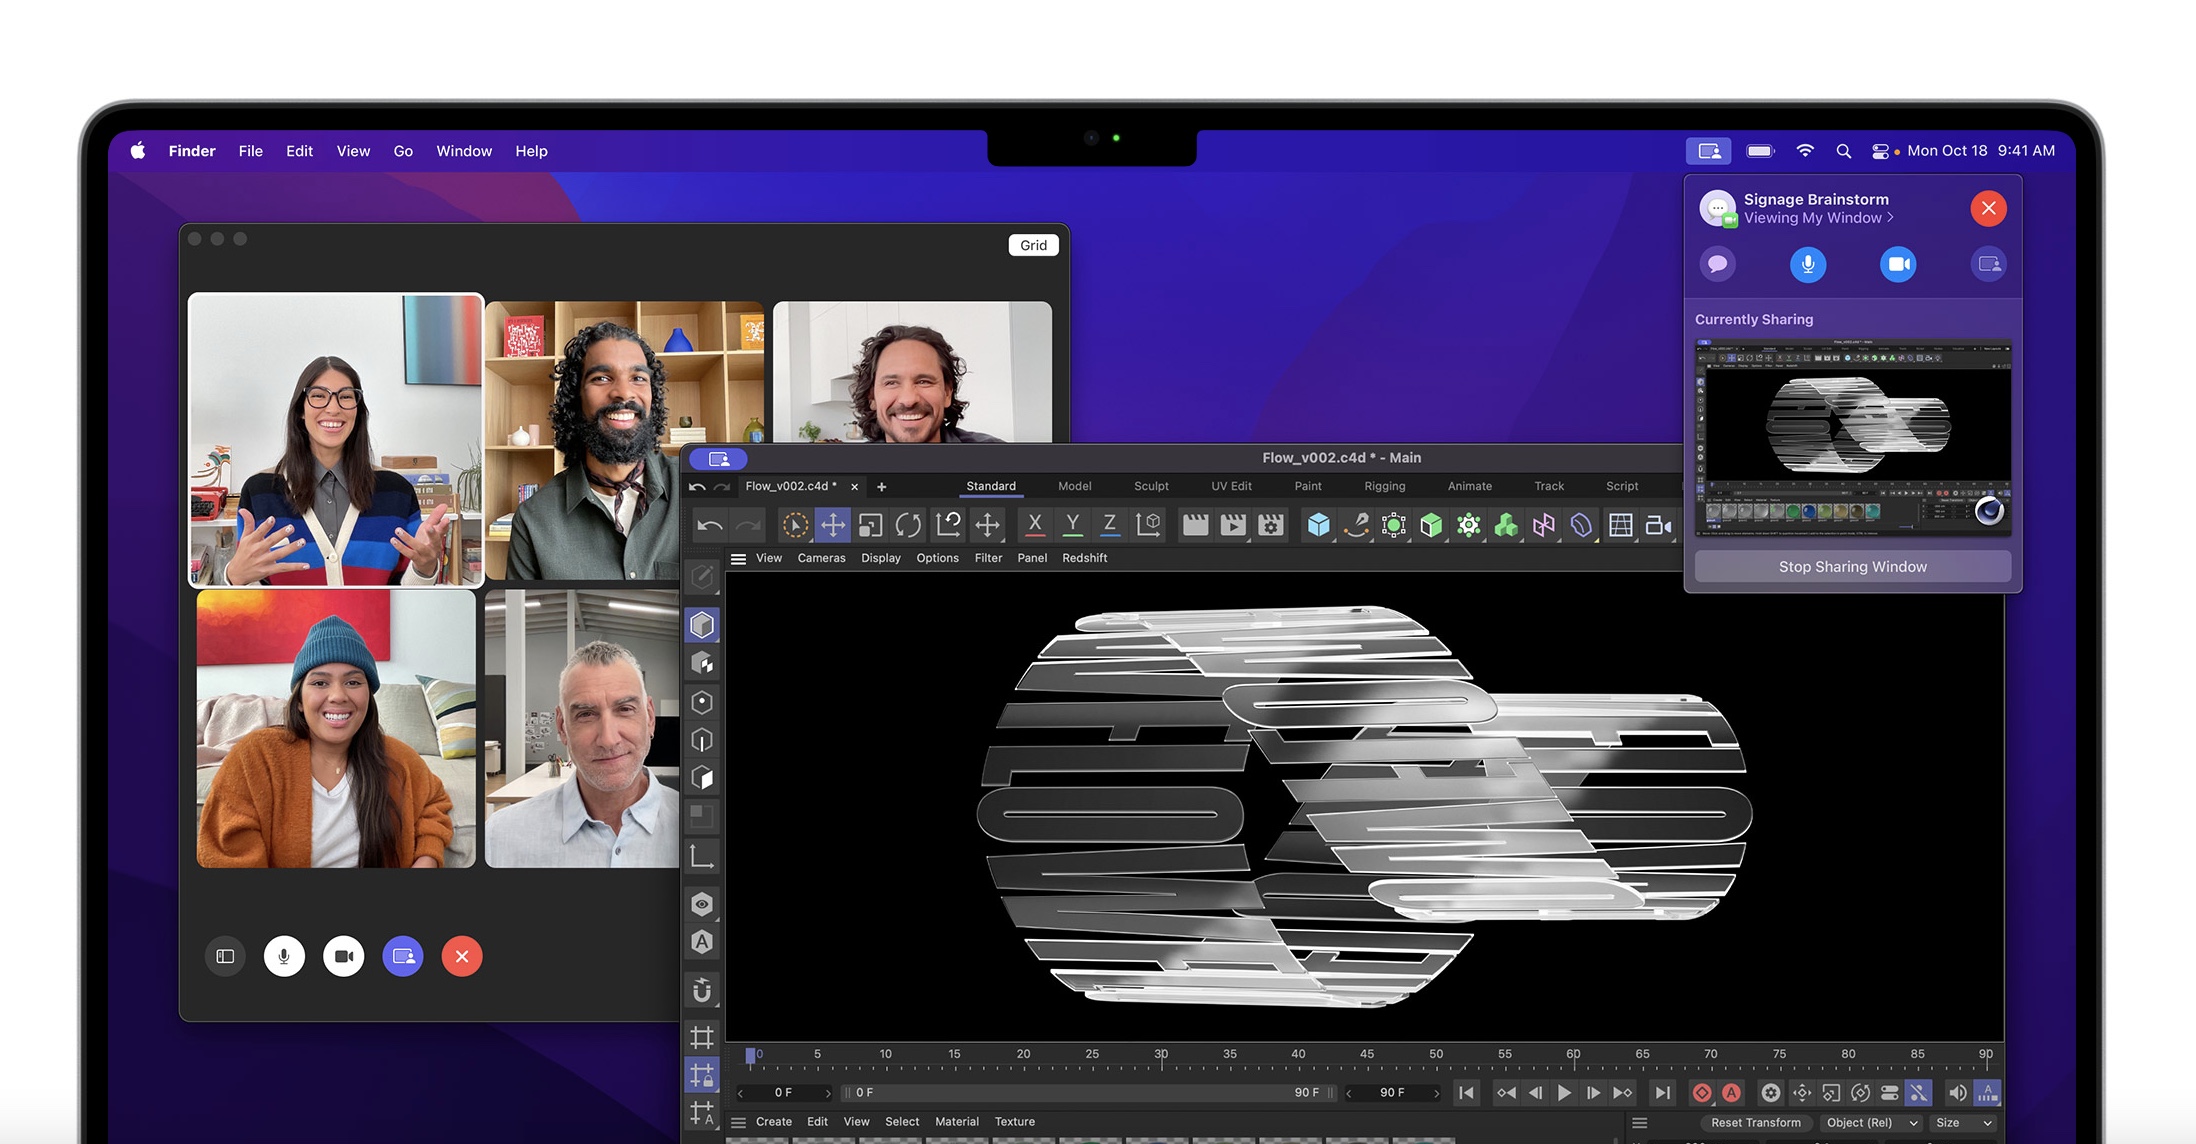This screenshot has height=1144, width=2196.
Task: Open the Size dropdown
Action: click(1964, 1123)
